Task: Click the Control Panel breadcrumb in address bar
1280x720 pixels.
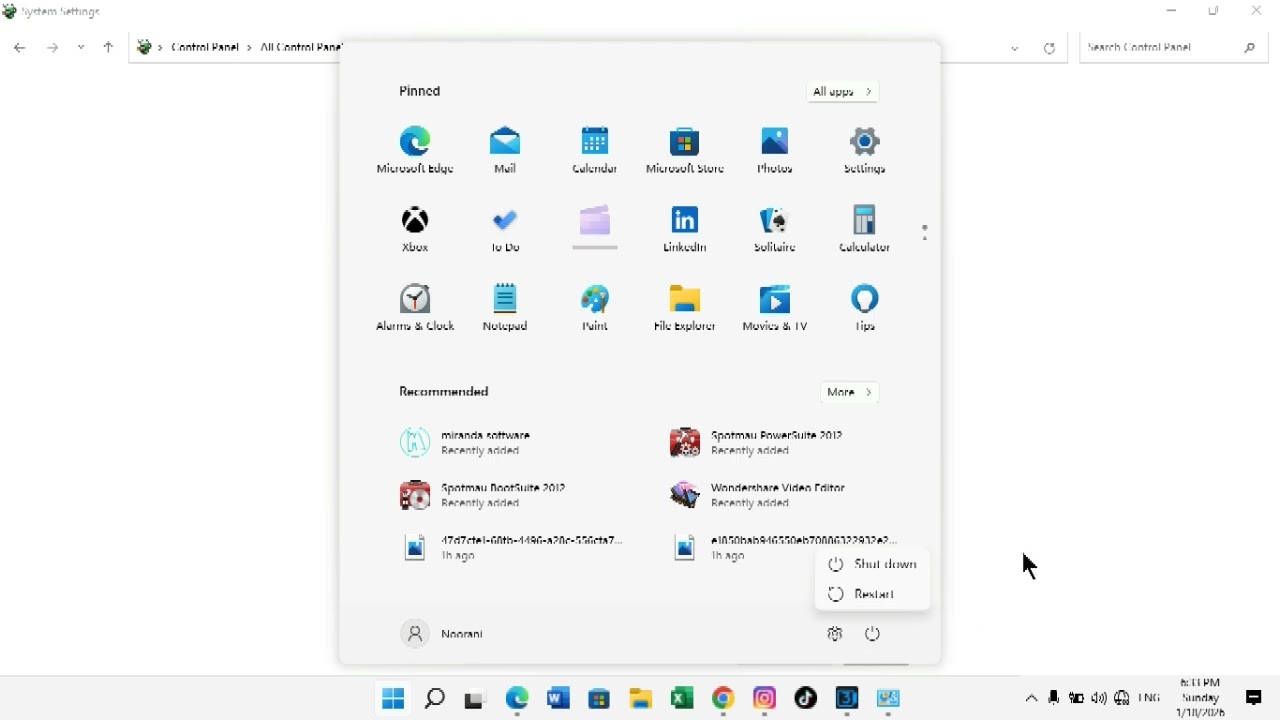Action: 205,47
